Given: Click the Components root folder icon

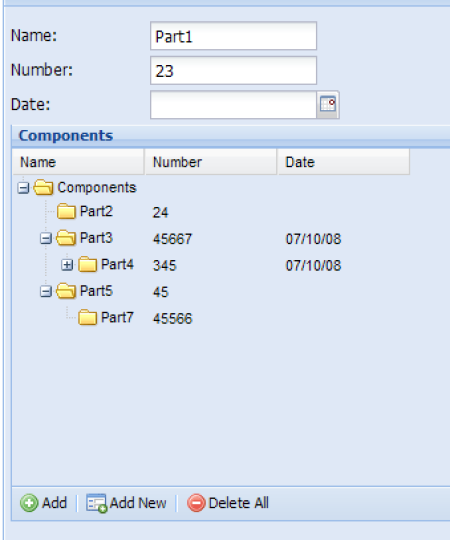Looking at the screenshot, I should click(43, 188).
